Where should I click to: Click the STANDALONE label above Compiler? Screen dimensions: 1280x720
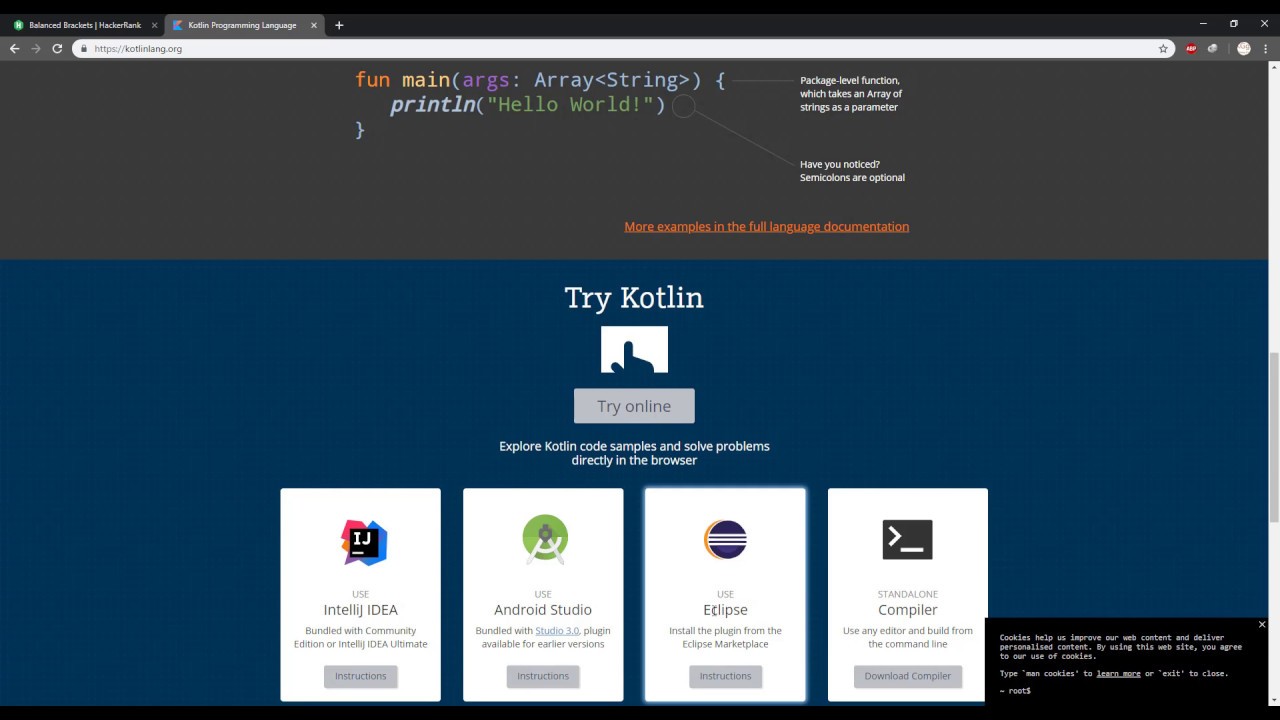click(x=908, y=594)
